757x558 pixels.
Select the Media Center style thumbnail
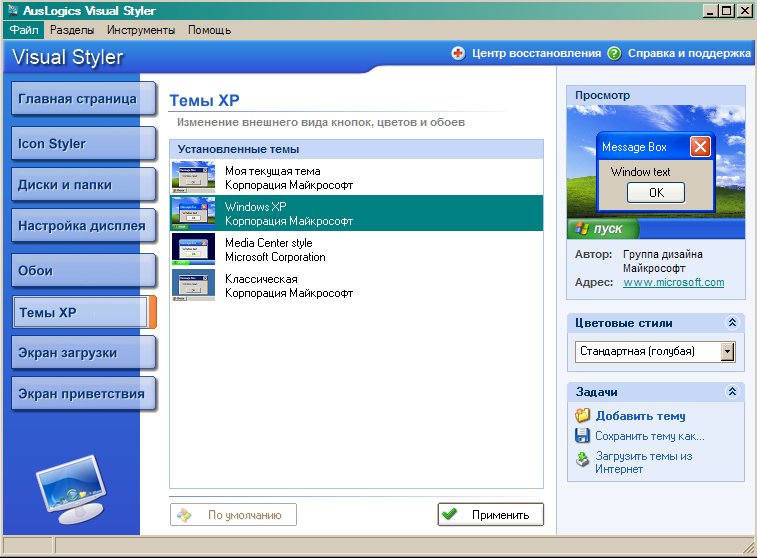tap(193, 249)
